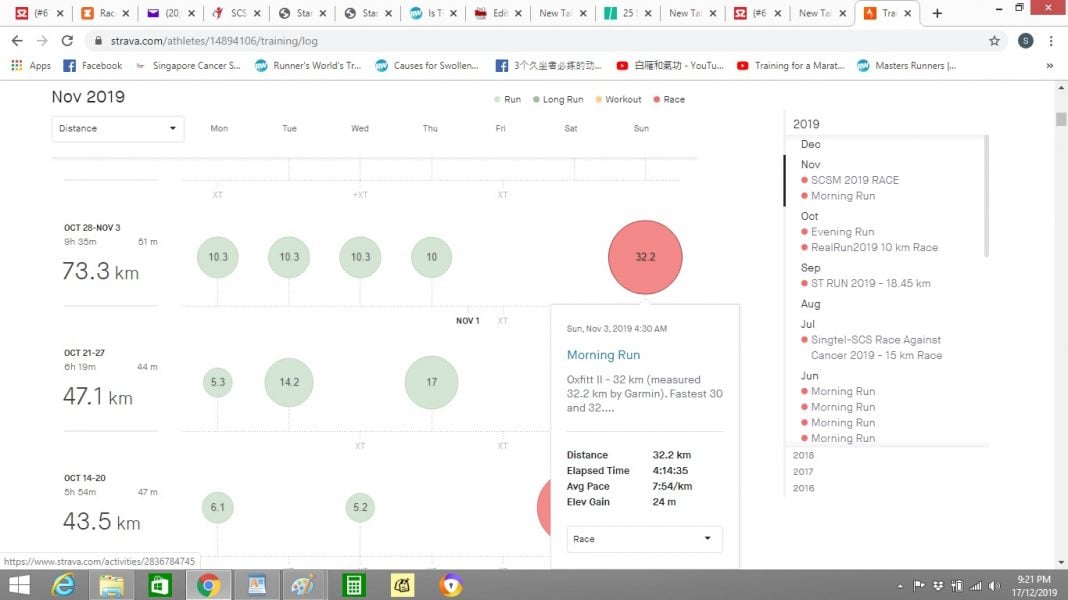
Task: Bookmark this page with the star icon
Action: tap(994, 41)
